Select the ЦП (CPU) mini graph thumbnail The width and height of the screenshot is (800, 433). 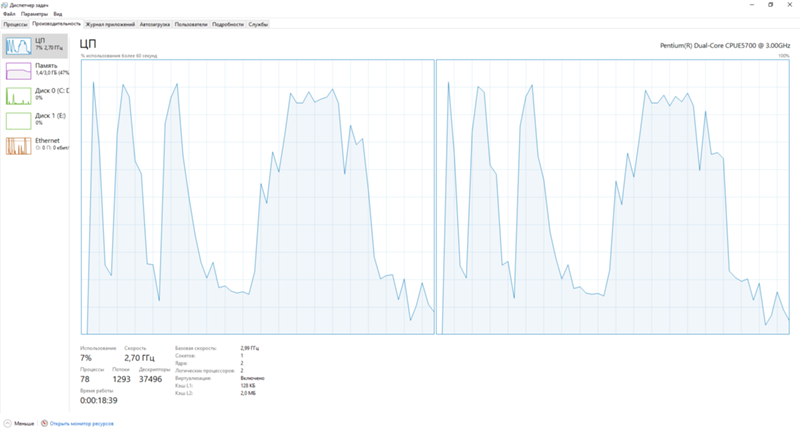[18, 44]
